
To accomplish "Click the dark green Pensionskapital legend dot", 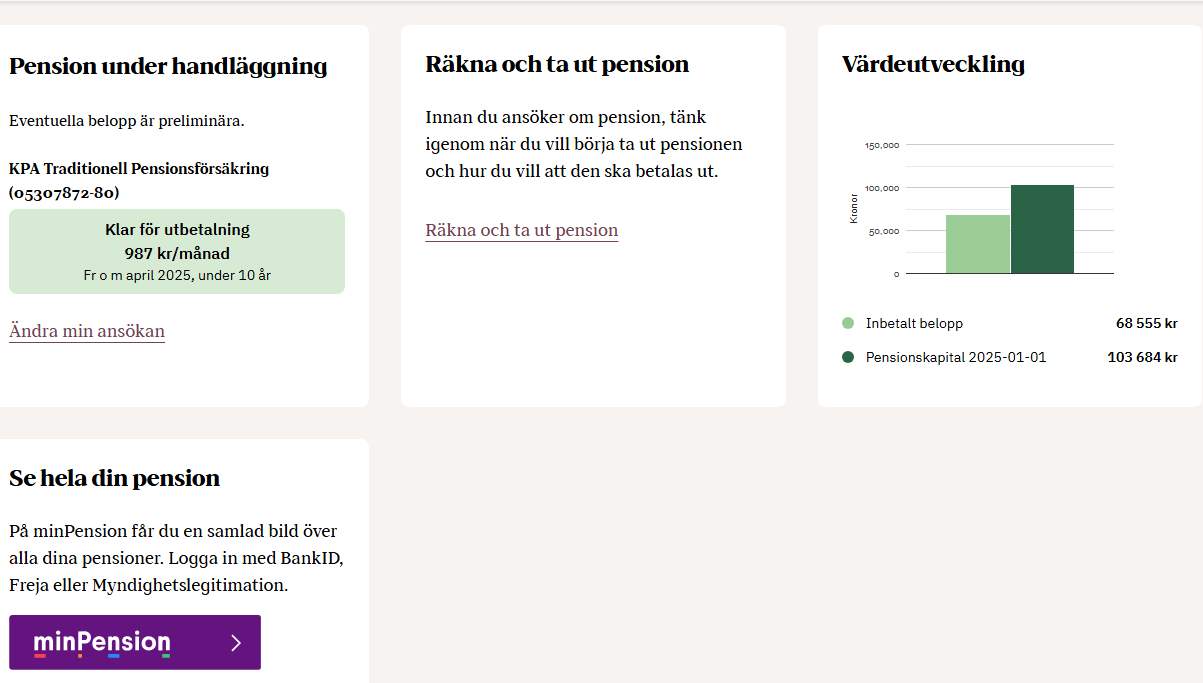I will point(848,357).
